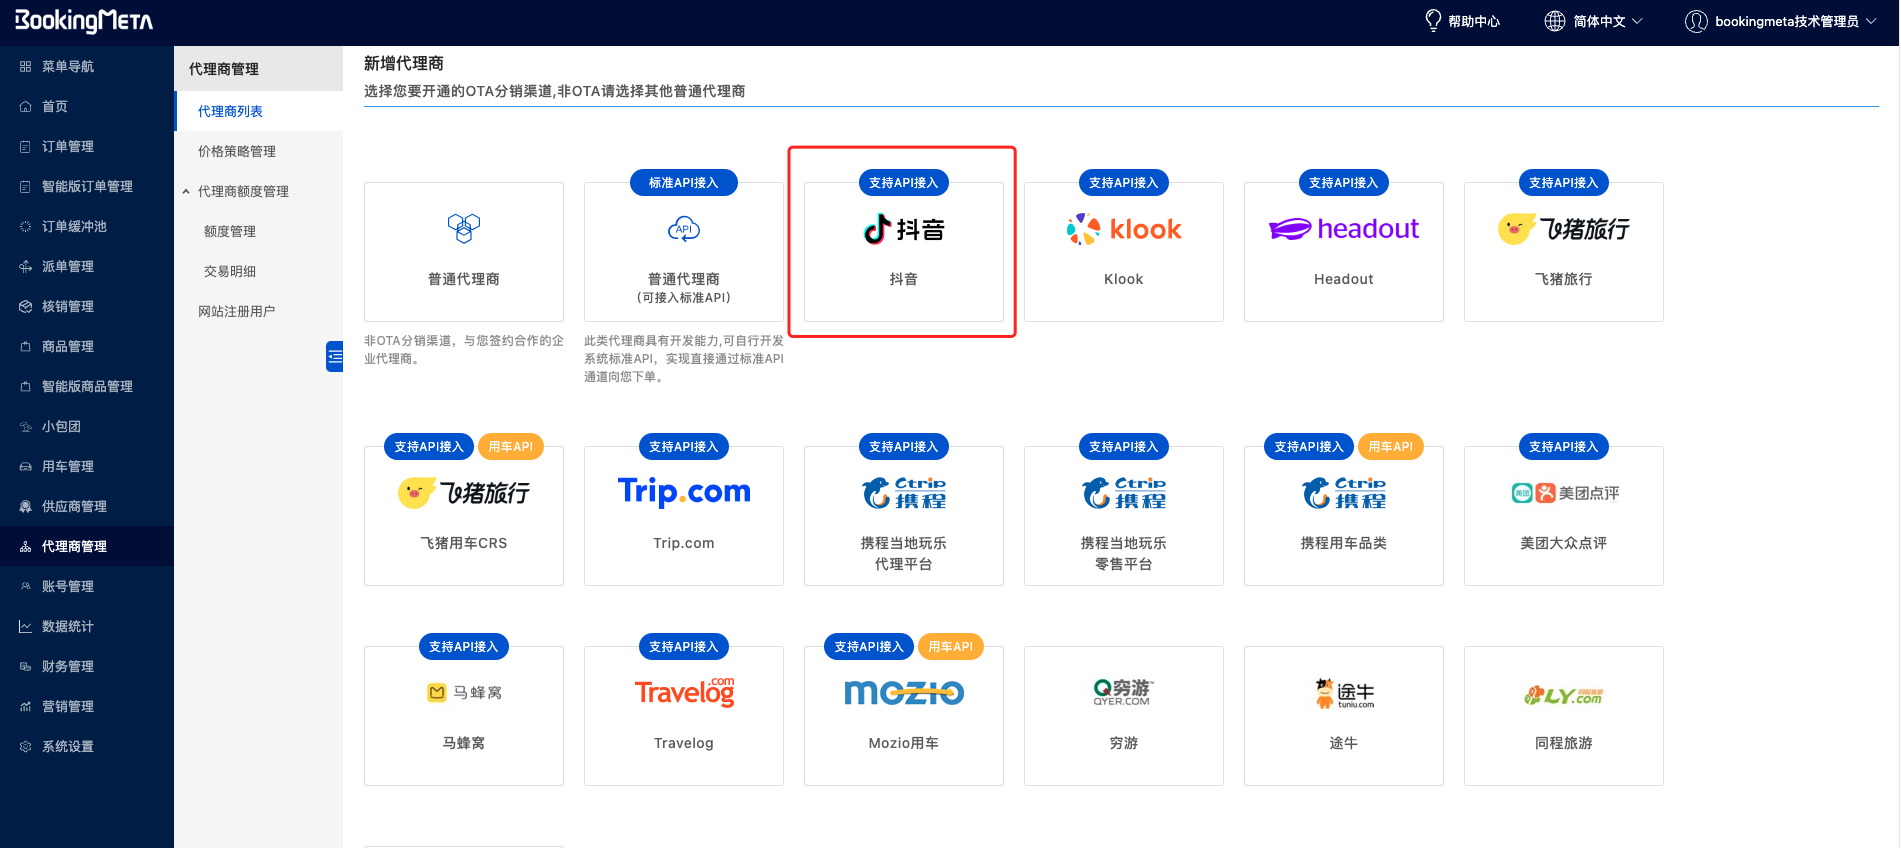Click the Trip.com logo

683,492
